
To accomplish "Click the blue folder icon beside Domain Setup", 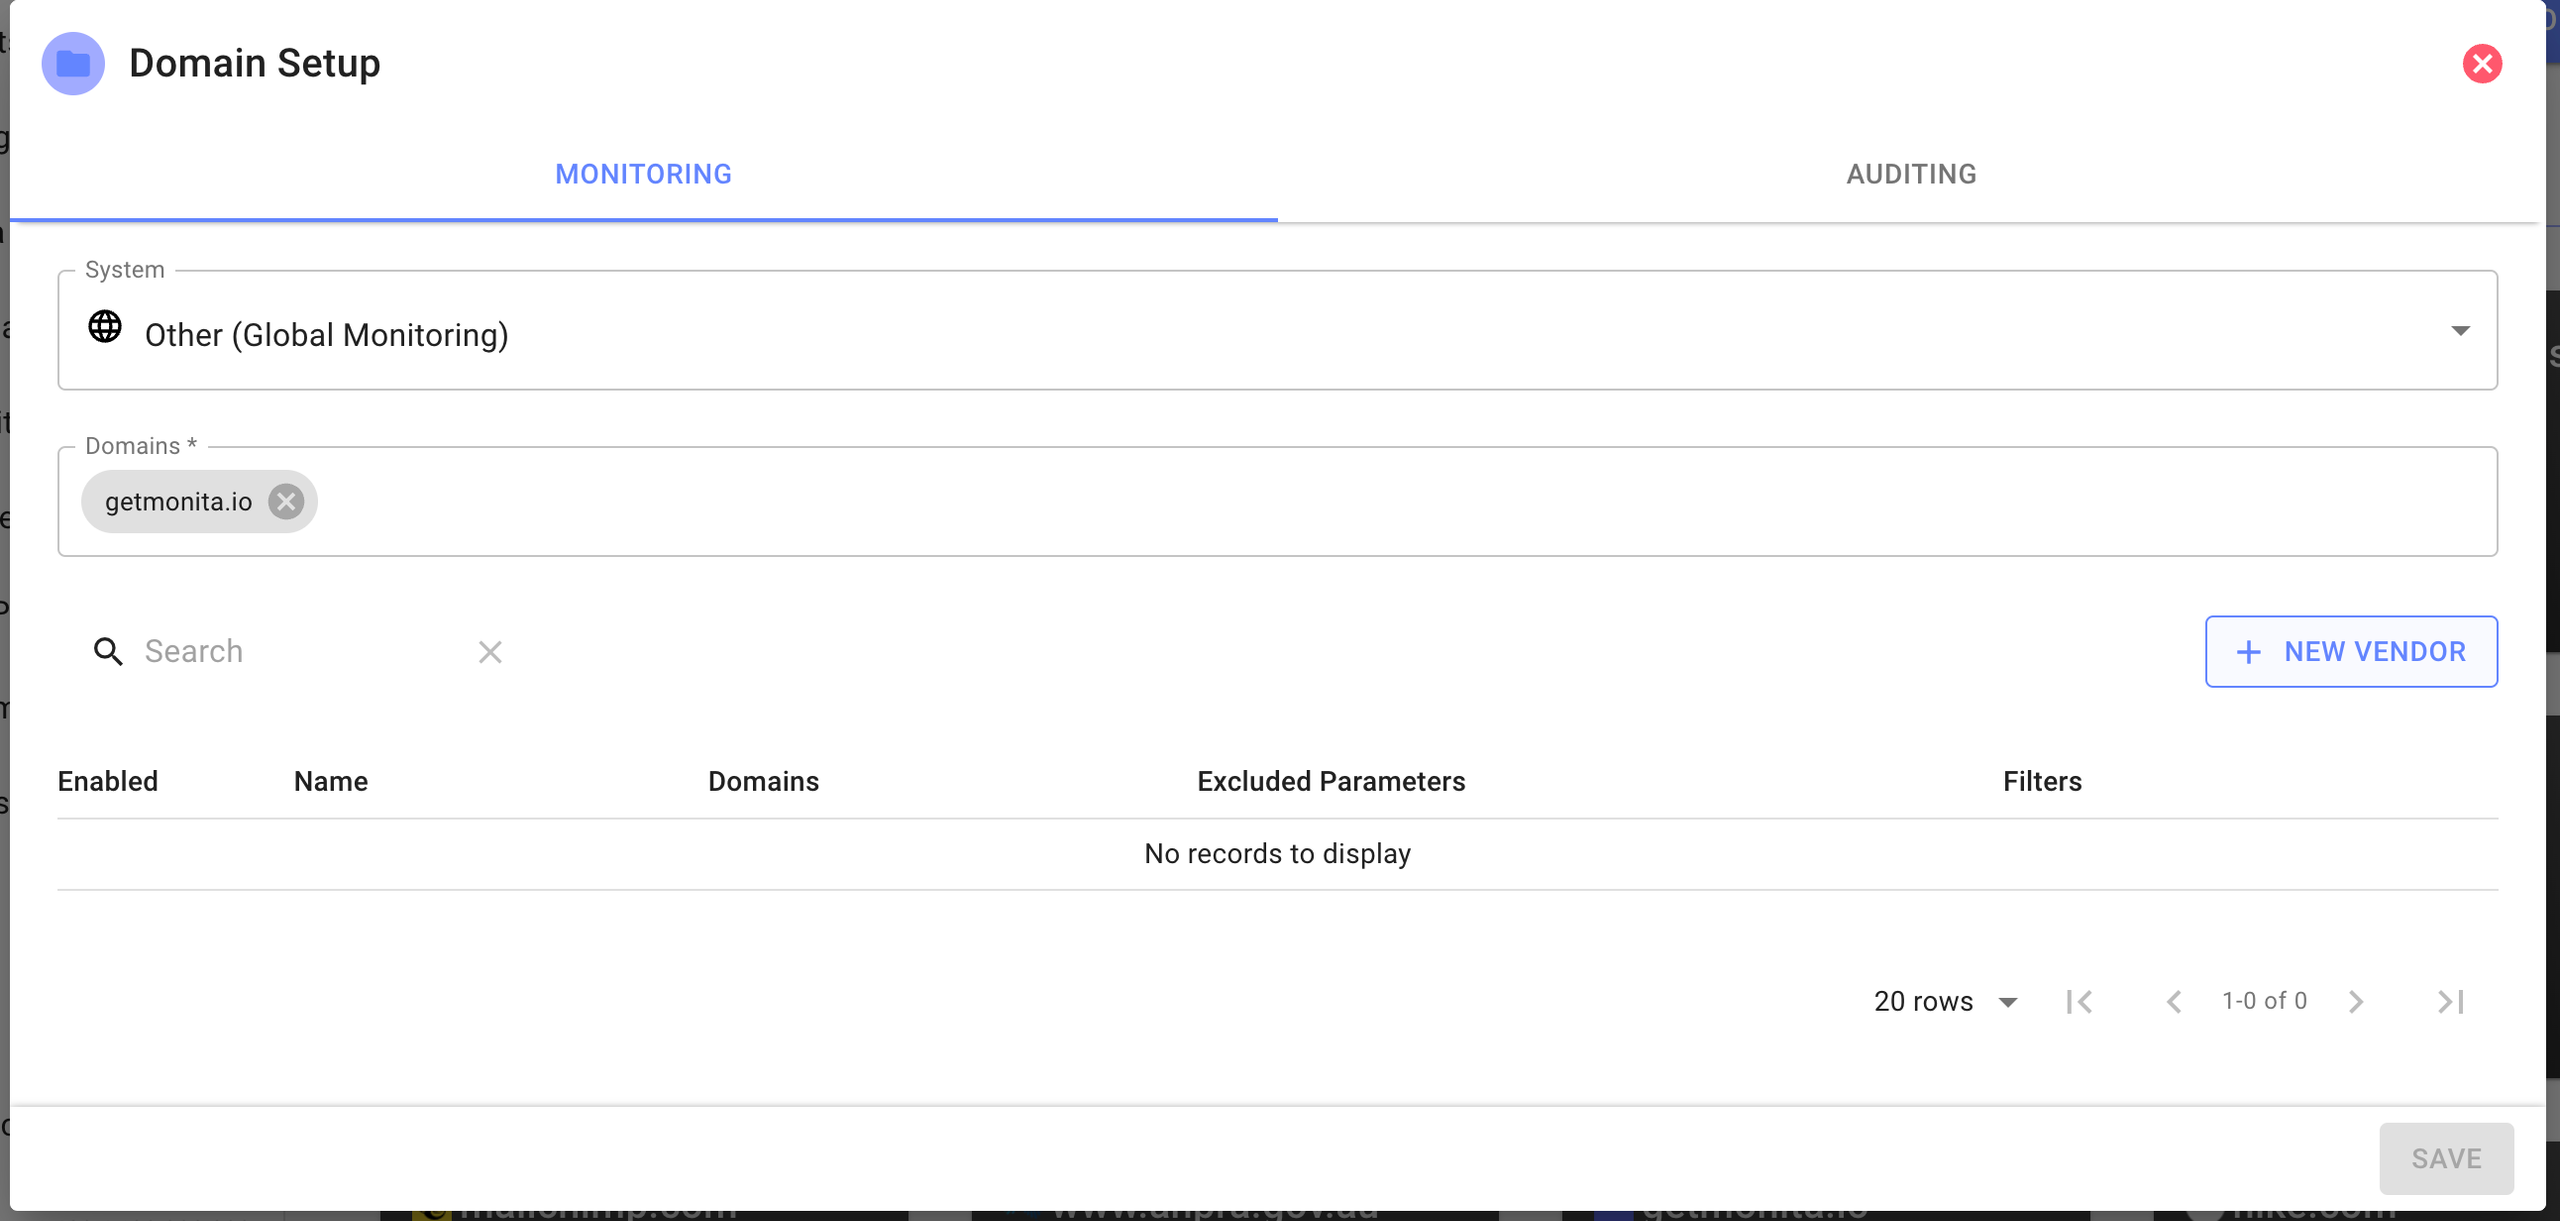I will [x=73, y=64].
